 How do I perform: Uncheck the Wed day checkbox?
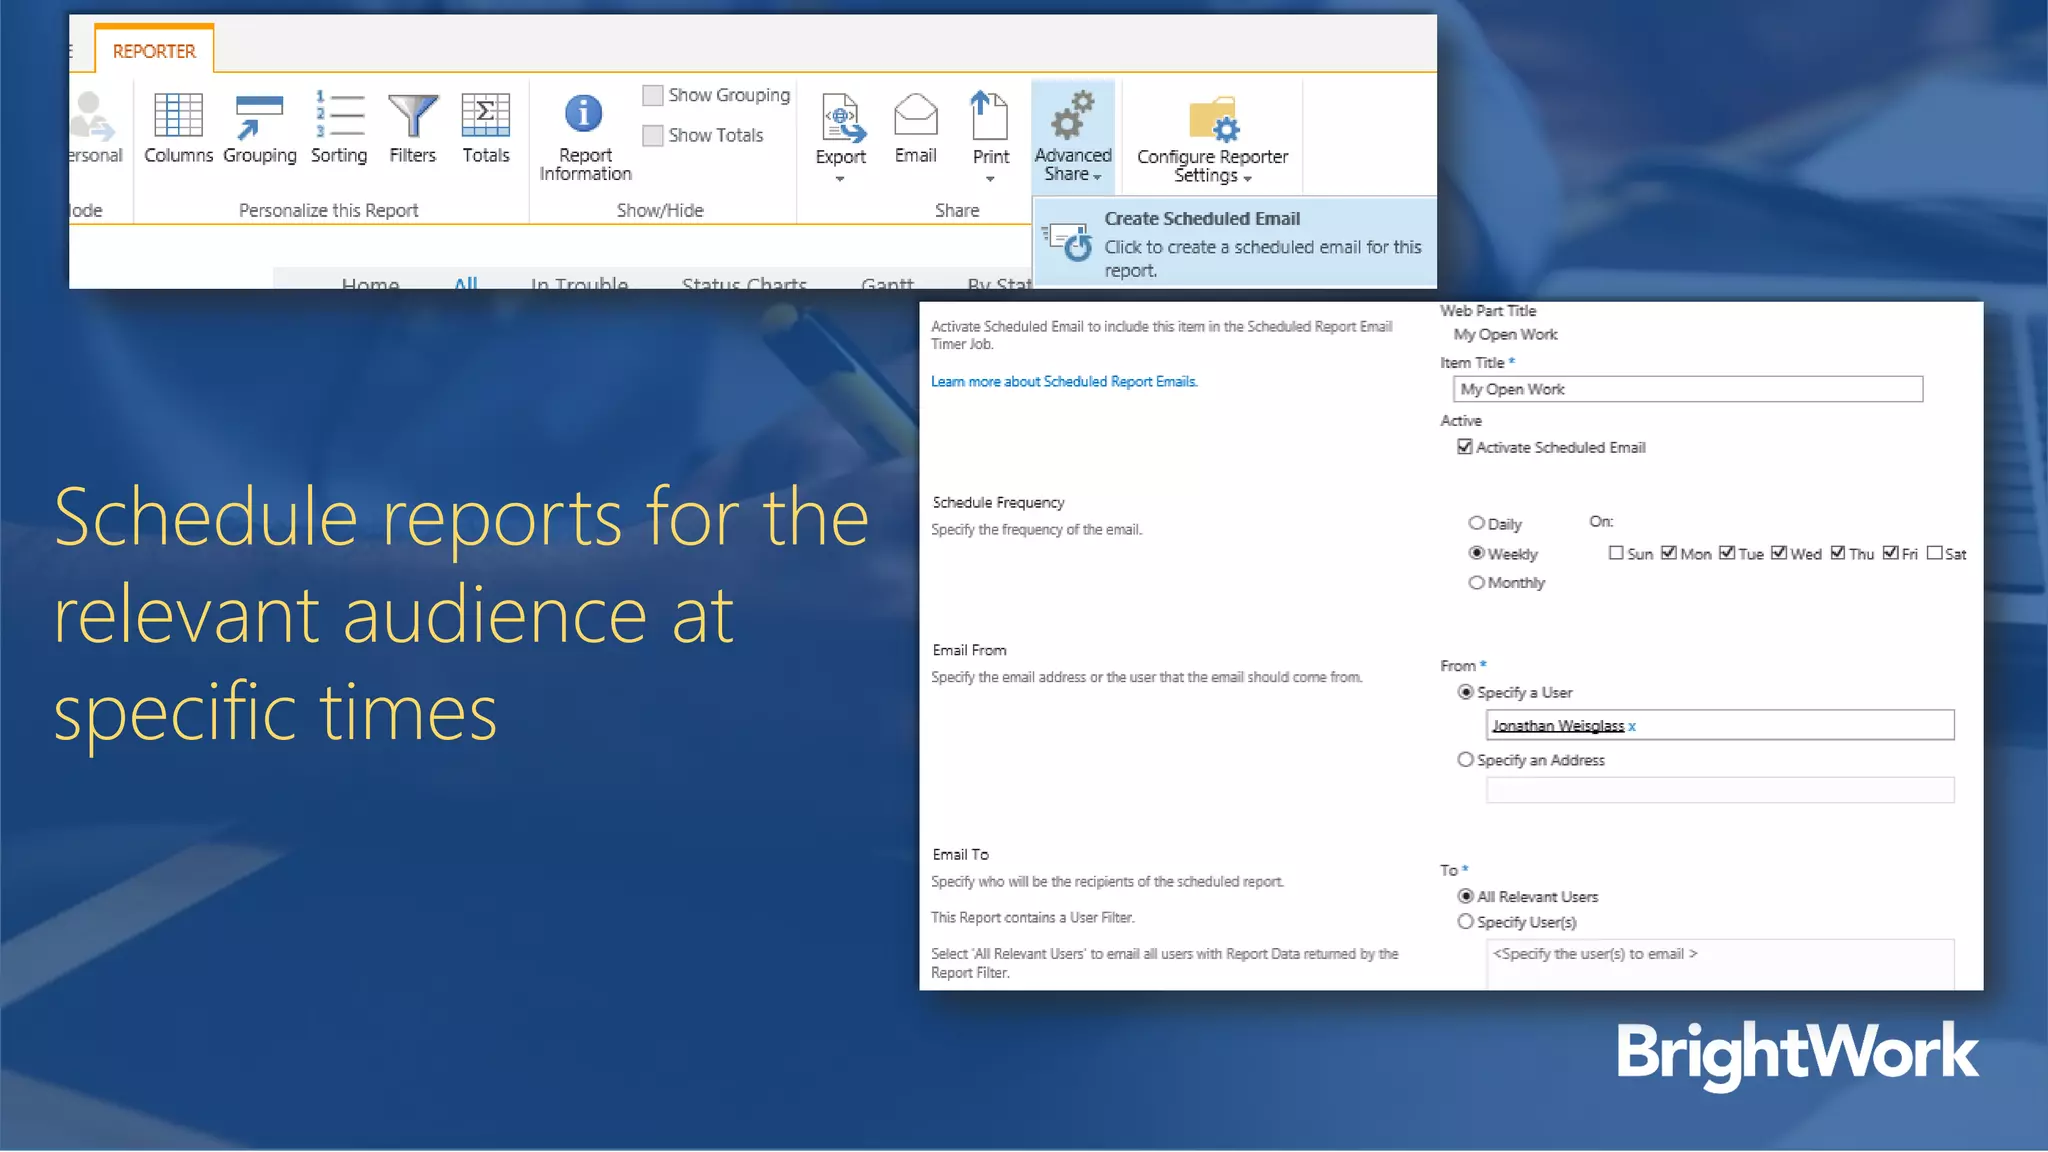click(x=1779, y=553)
